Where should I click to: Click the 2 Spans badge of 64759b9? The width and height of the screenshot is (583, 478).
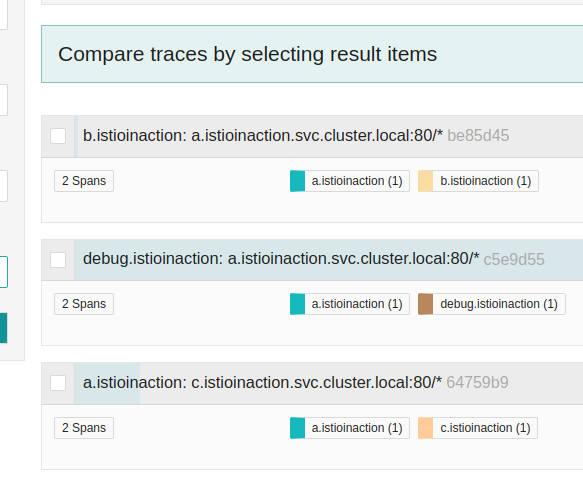coord(84,428)
